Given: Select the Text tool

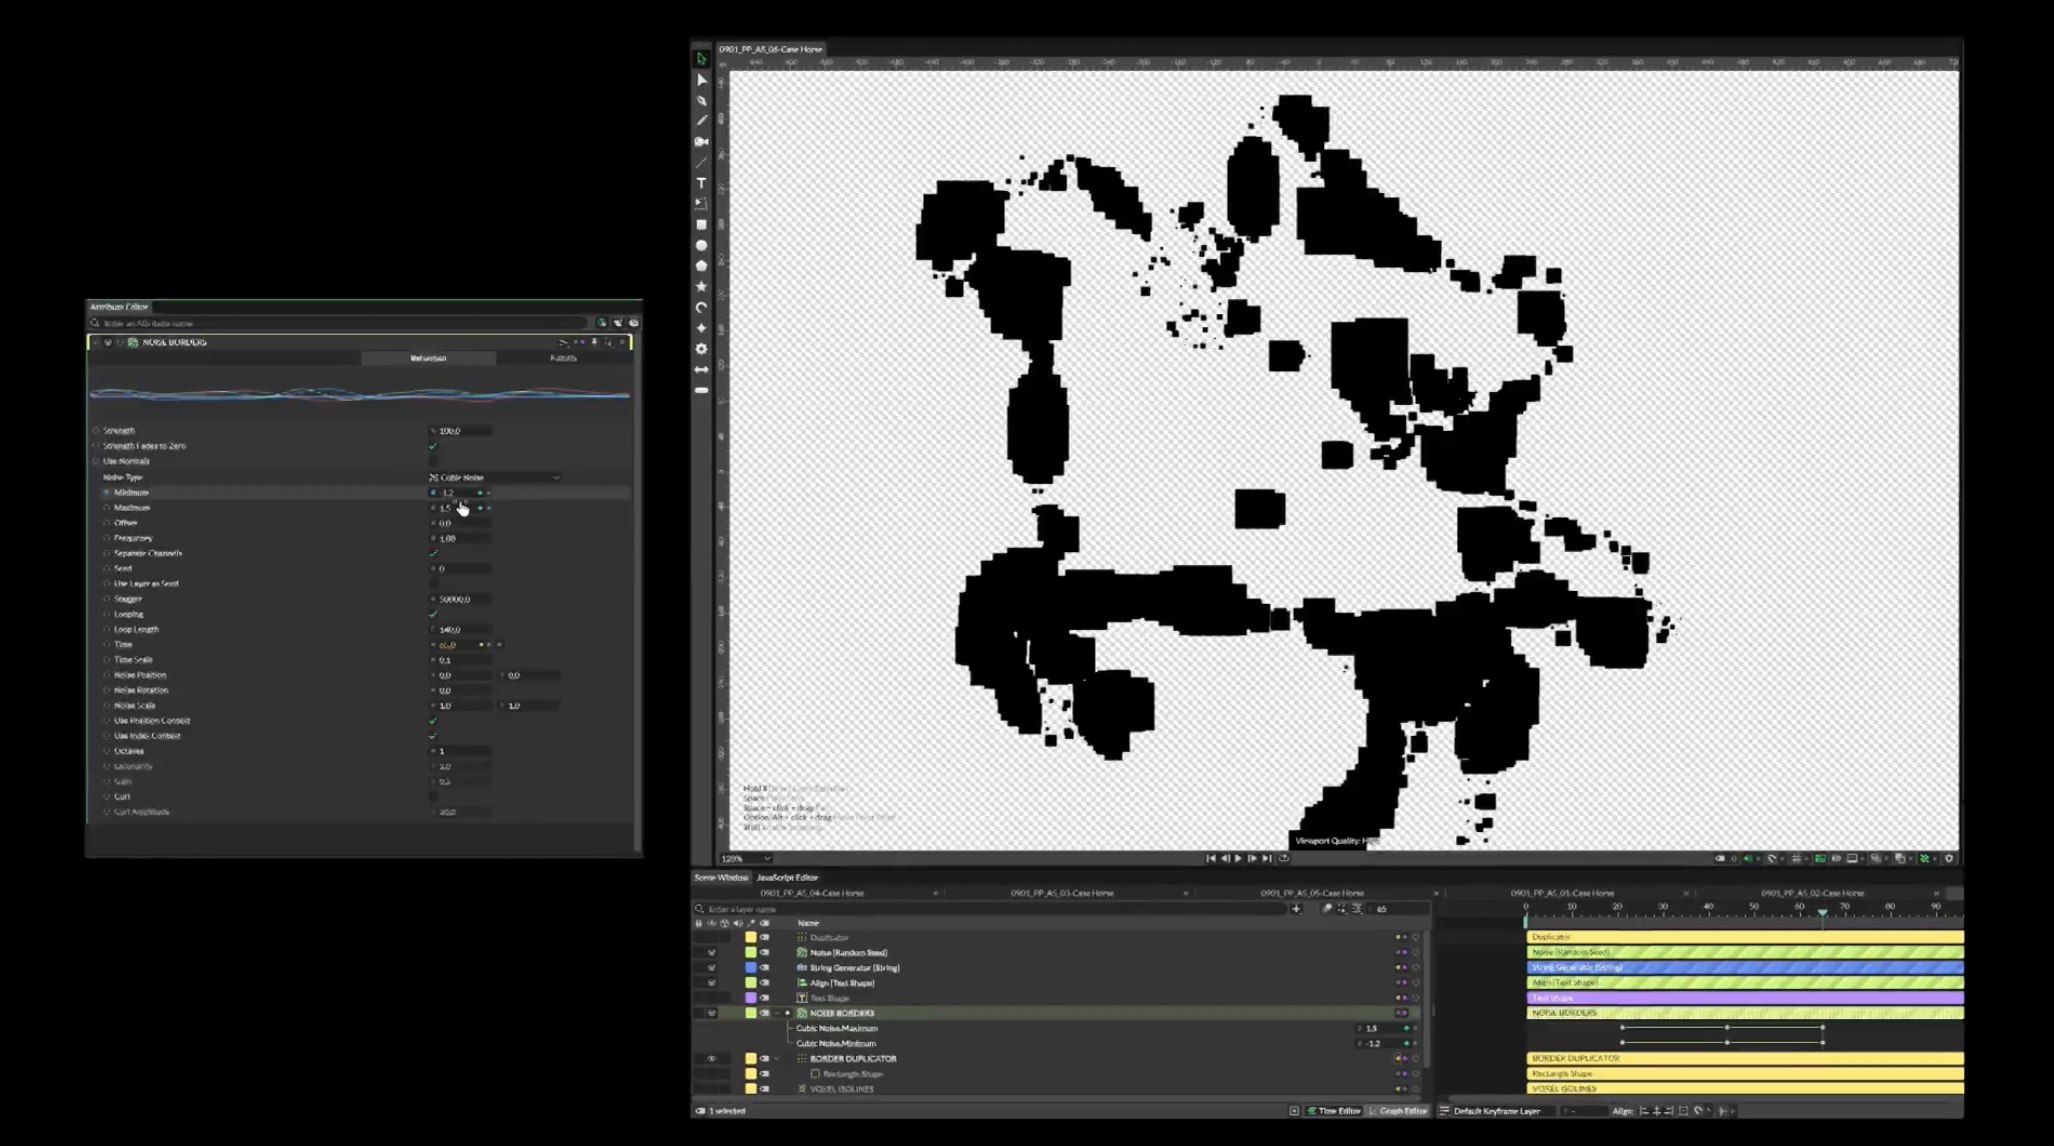Looking at the screenshot, I should pyautogui.click(x=701, y=183).
